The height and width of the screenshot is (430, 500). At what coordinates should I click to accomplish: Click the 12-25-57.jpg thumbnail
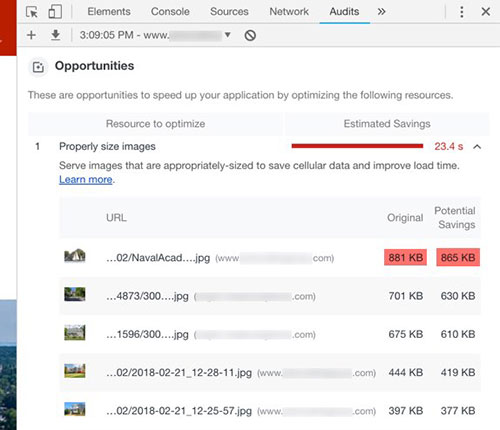[75, 409]
